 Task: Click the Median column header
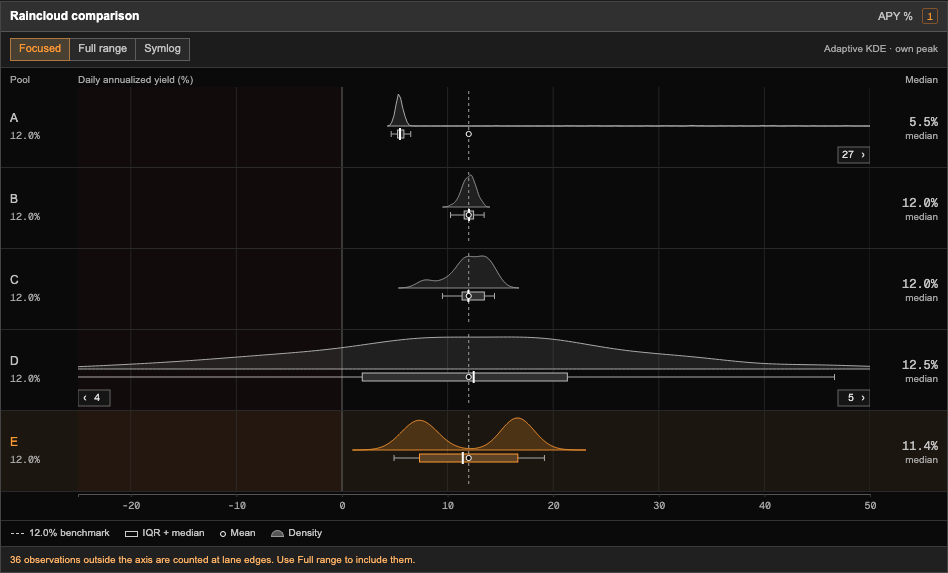click(921, 80)
